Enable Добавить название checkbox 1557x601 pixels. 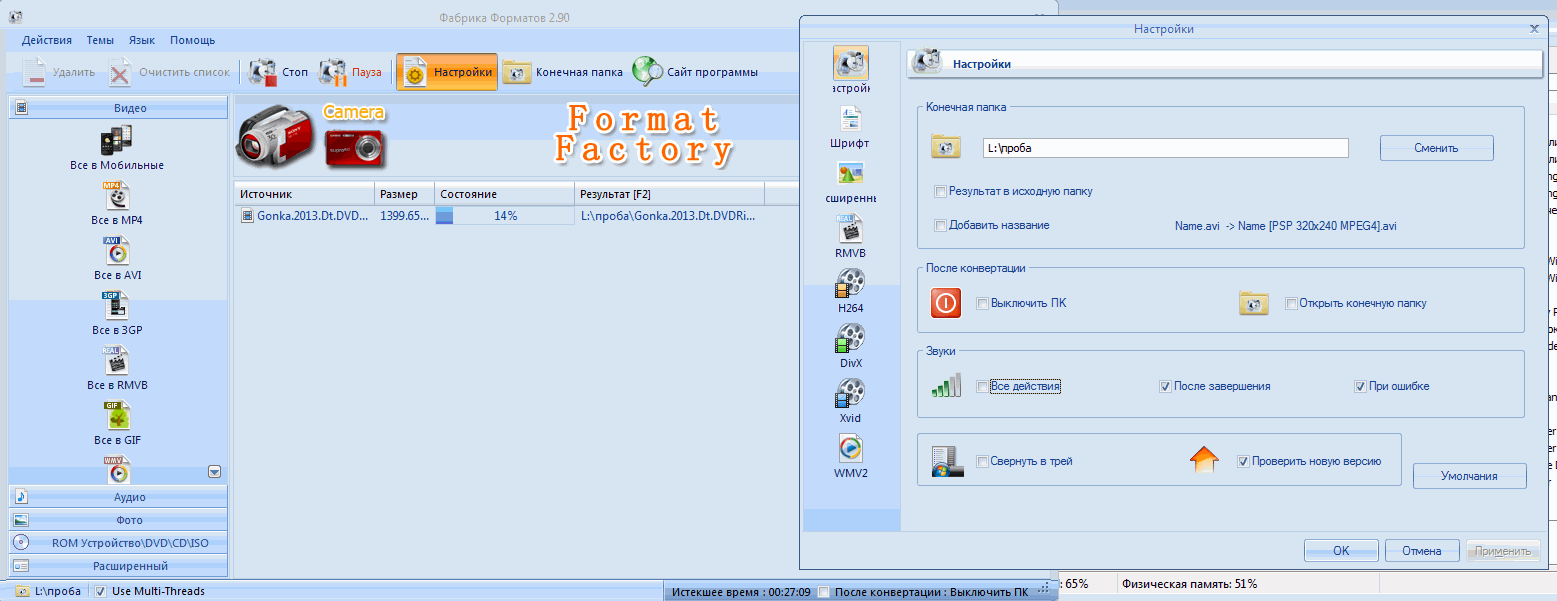click(x=940, y=225)
